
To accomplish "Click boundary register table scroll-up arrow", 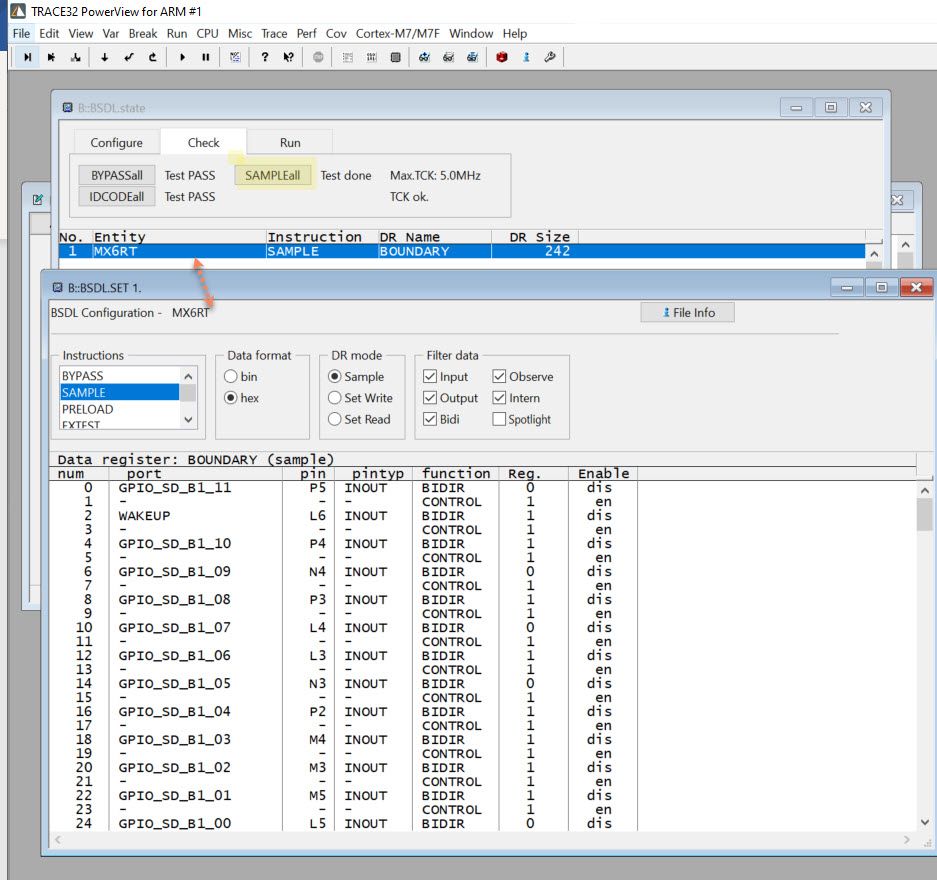I will pos(924,490).
